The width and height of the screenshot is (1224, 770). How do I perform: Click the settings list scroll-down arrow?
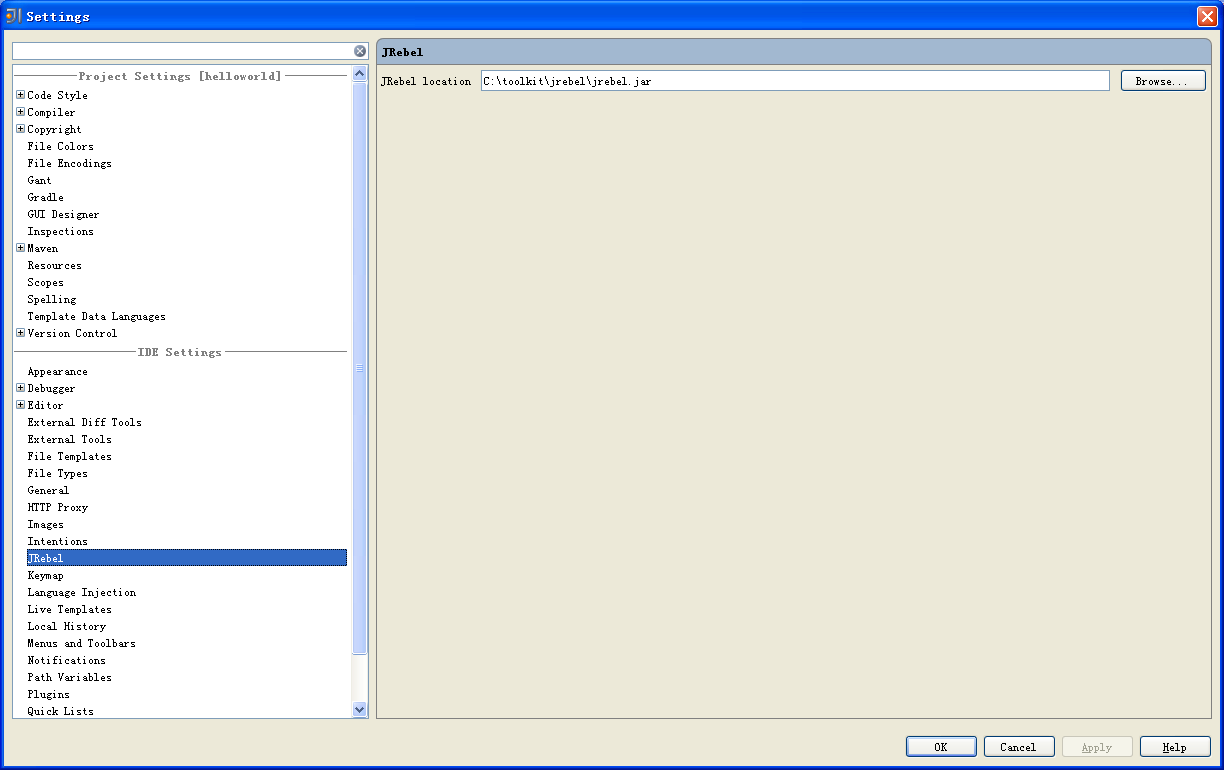pos(360,709)
